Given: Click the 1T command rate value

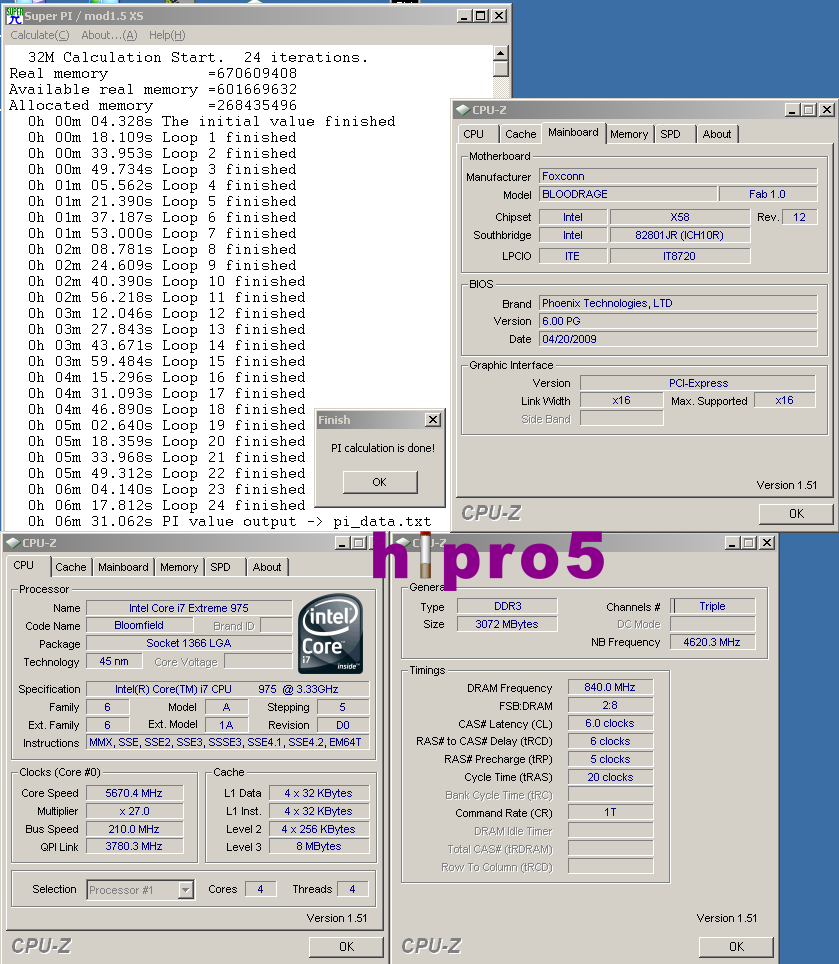Looking at the screenshot, I should coord(610,812).
